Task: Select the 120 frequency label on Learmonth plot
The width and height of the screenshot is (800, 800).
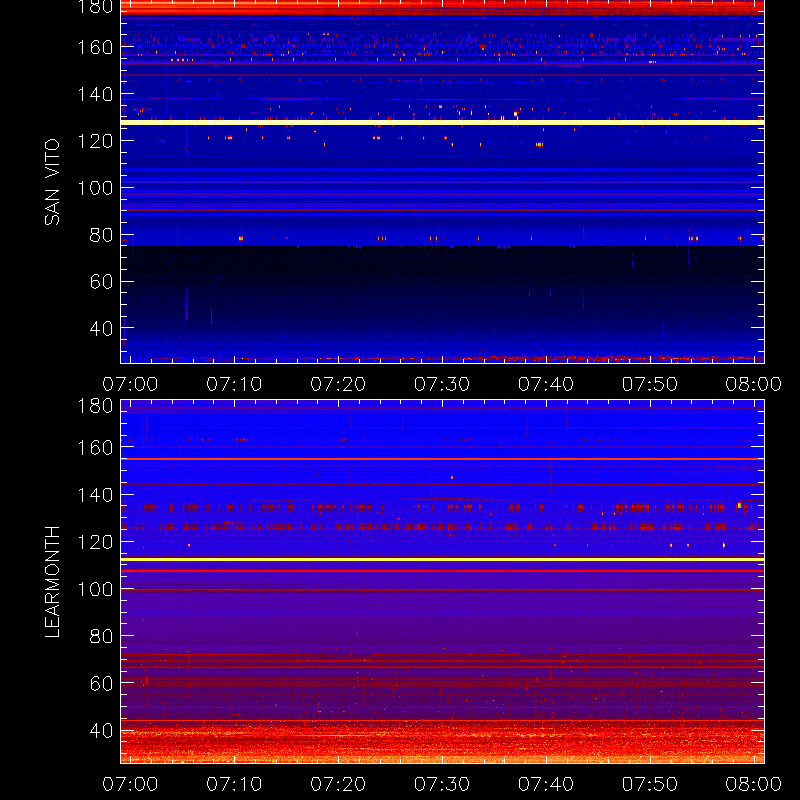Action: click(95, 542)
